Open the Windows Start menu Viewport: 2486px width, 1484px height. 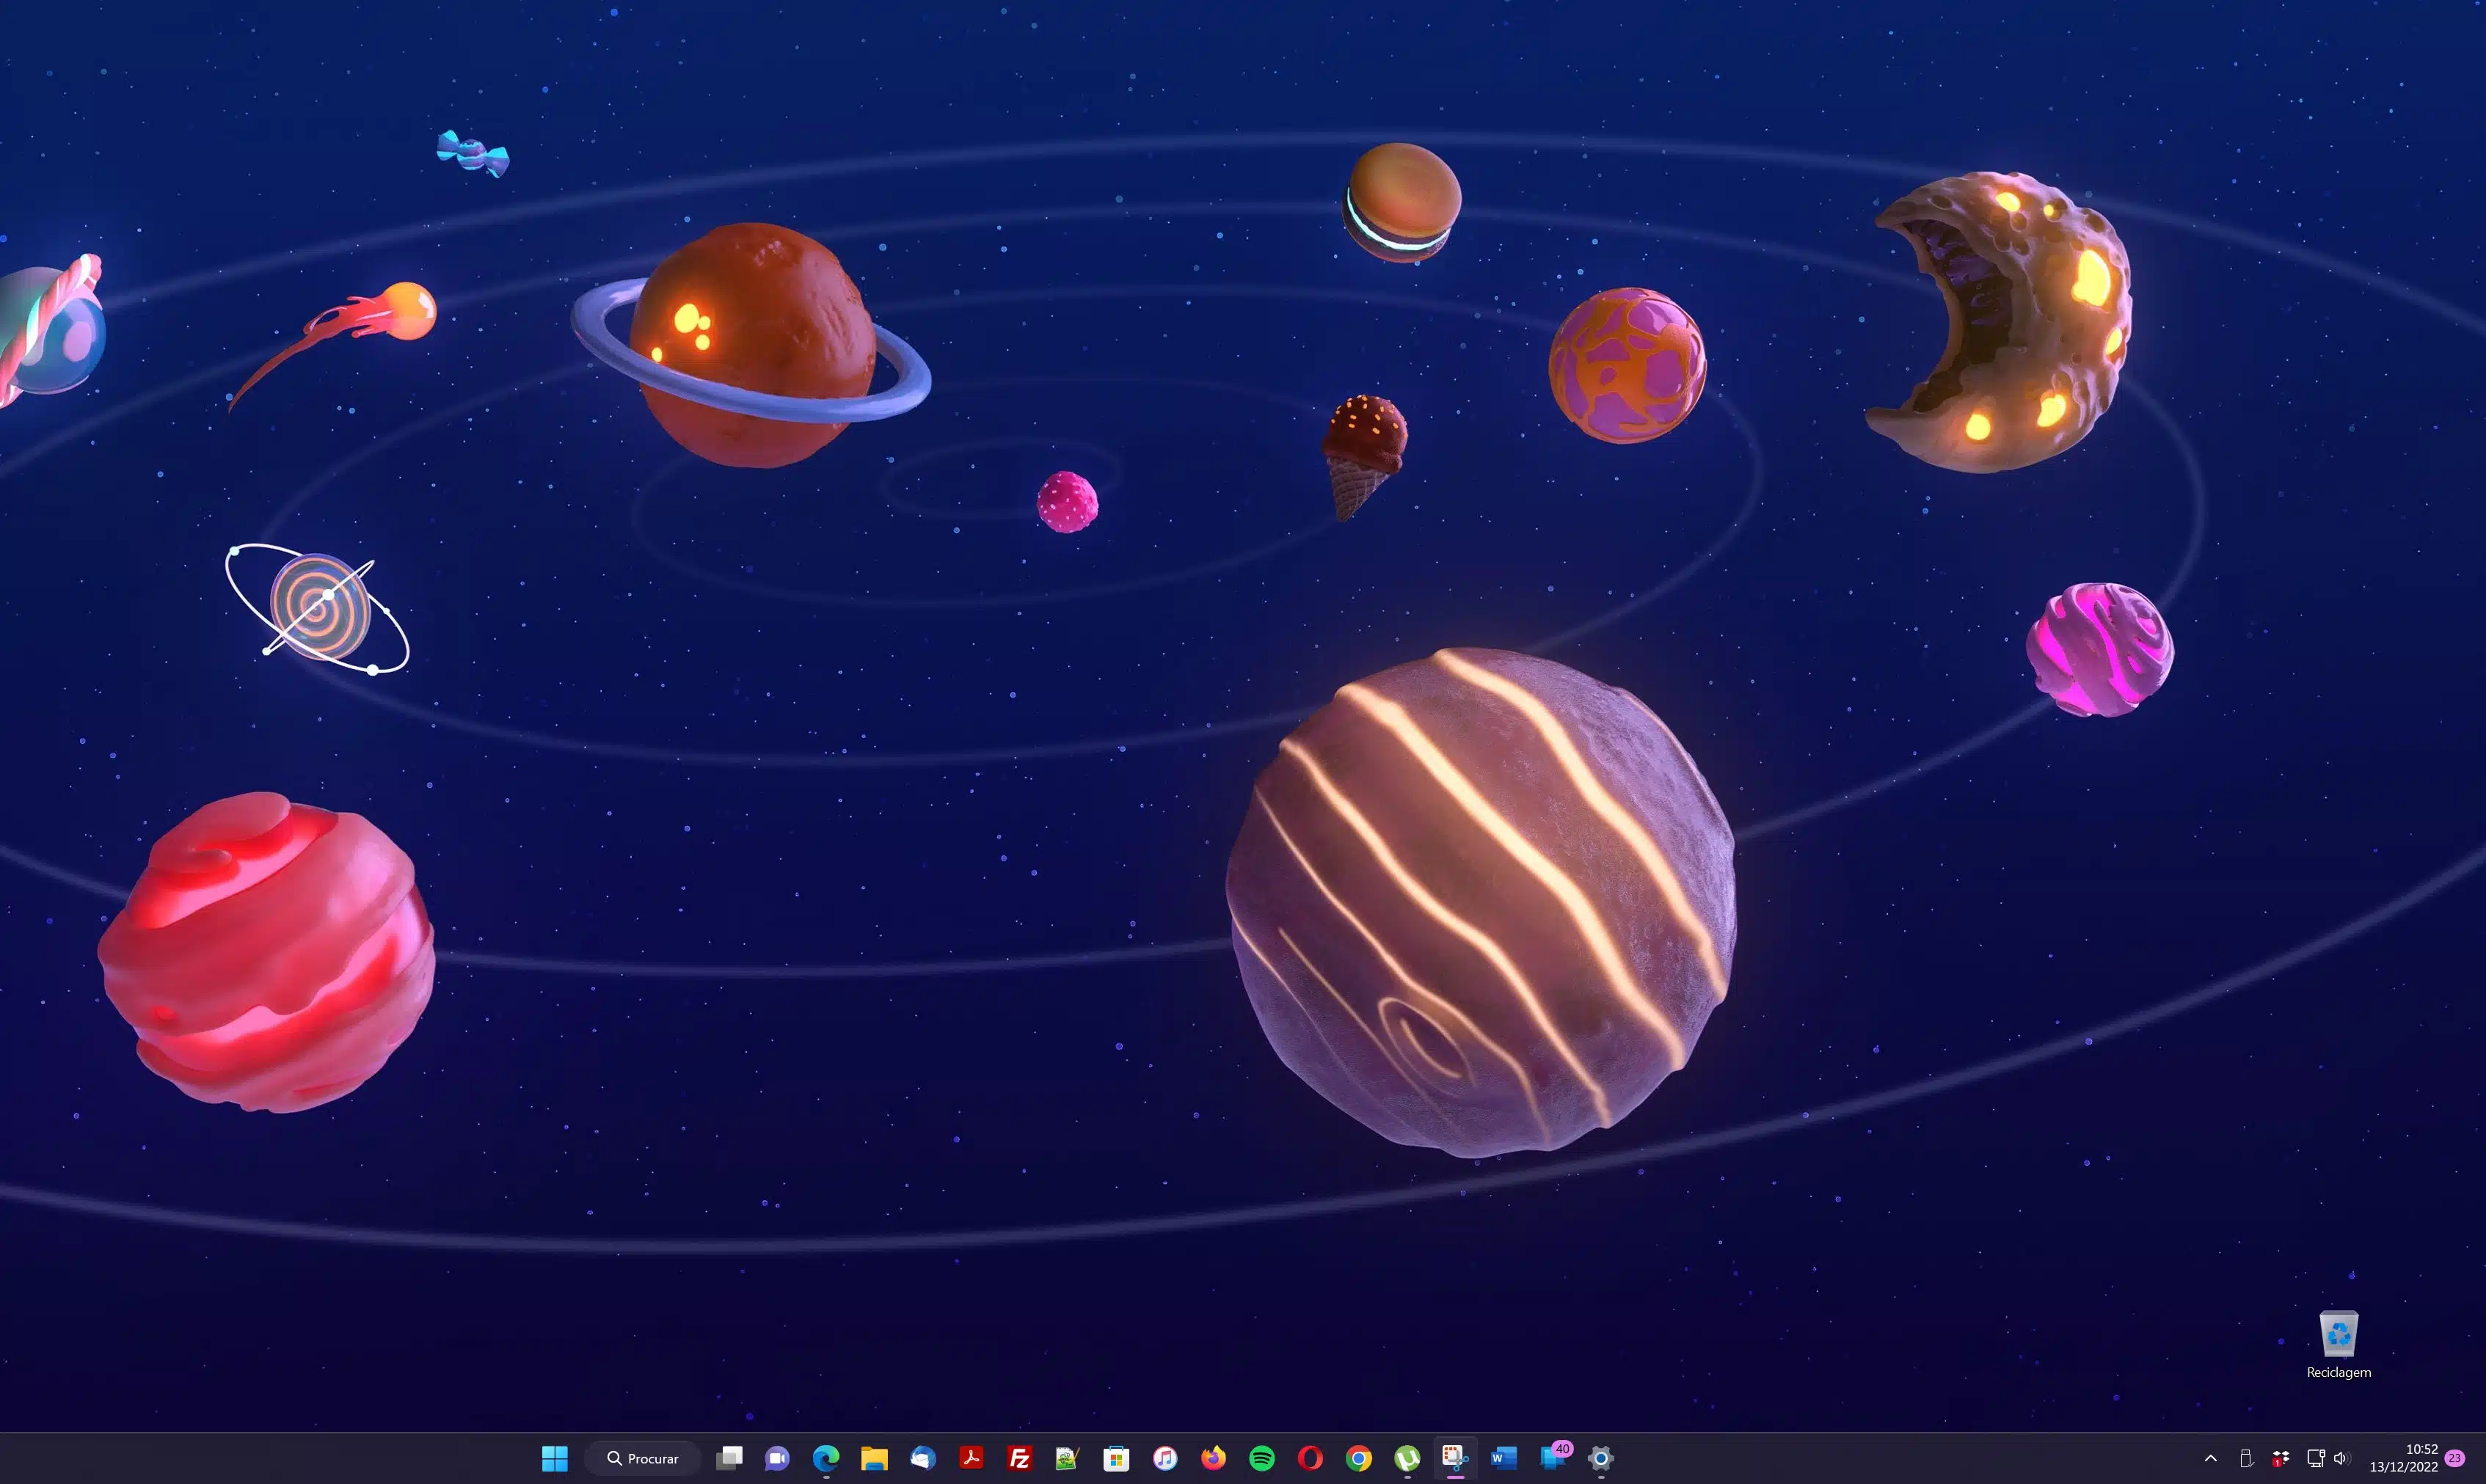click(555, 1458)
